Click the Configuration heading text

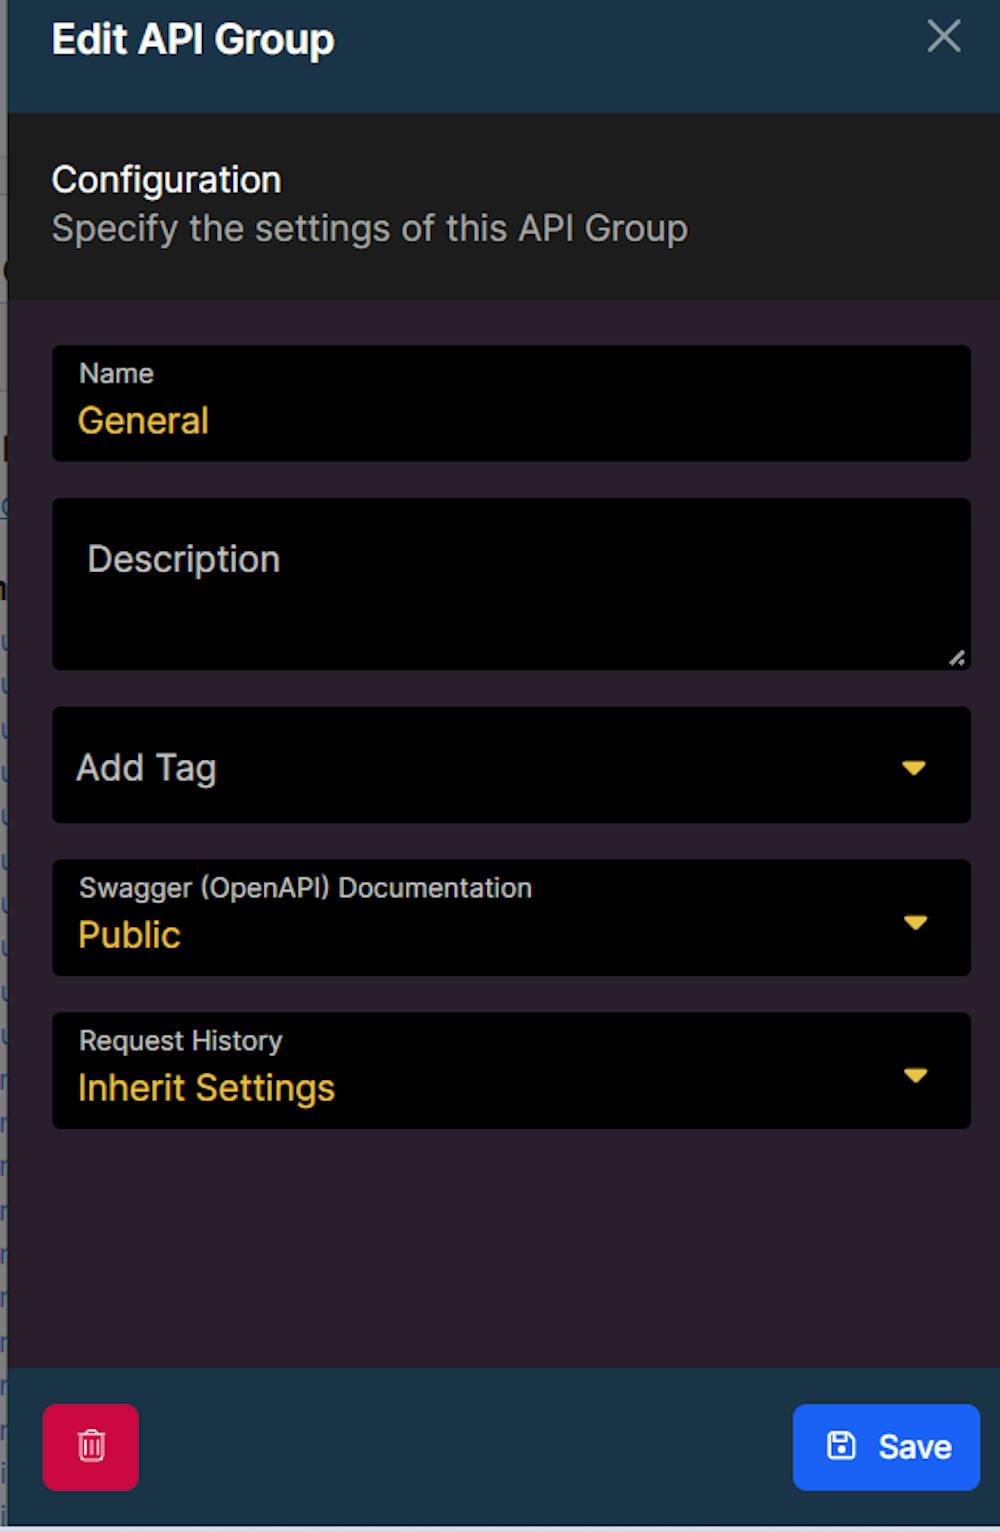coord(166,180)
